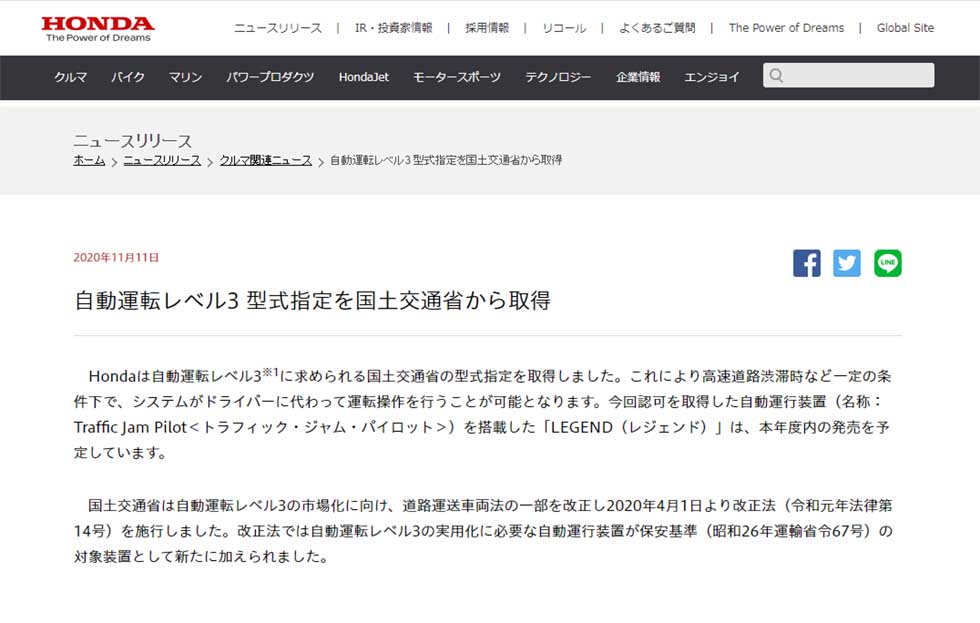The height and width of the screenshot is (623, 980).
Task: Go to HondaJet section
Action: (x=364, y=77)
